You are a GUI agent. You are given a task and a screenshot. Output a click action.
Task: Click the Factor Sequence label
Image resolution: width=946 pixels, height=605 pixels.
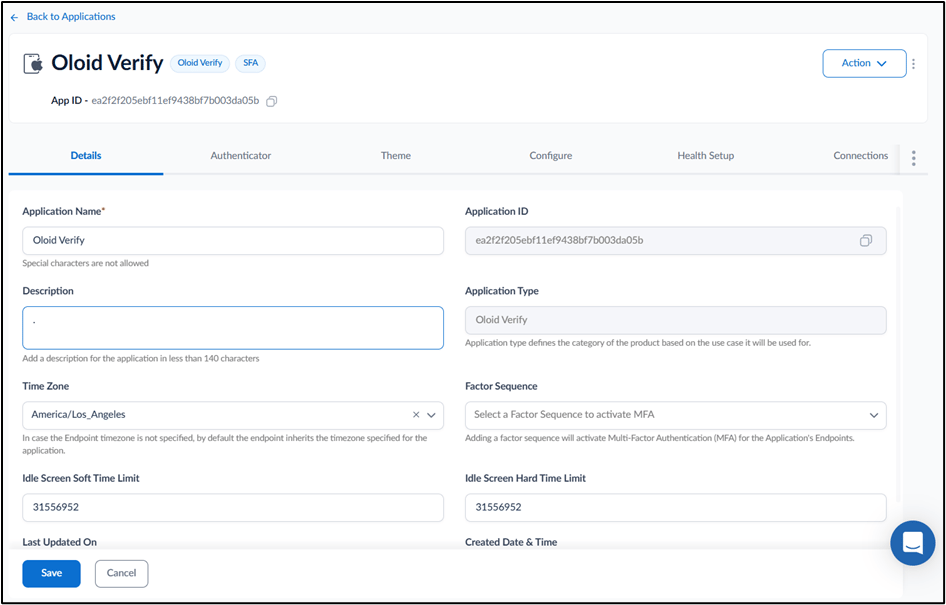[x=501, y=386]
